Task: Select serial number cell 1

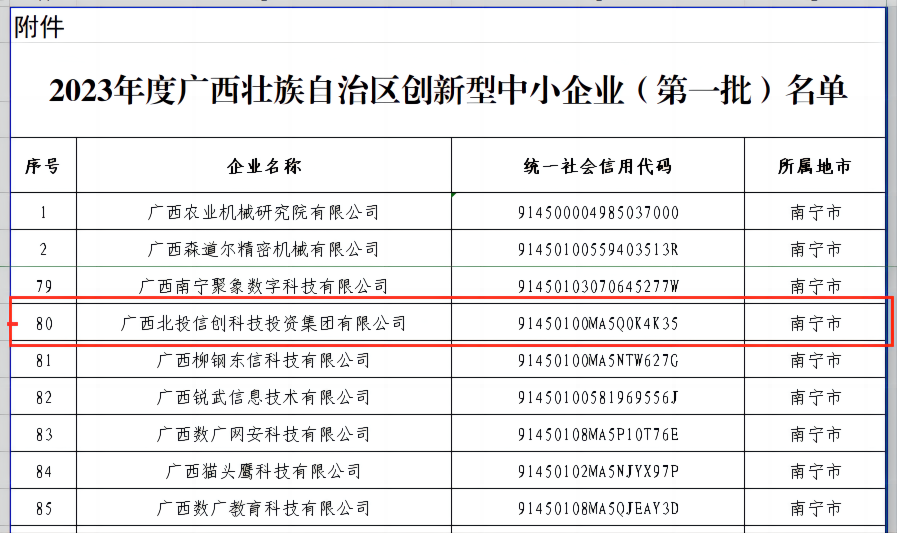Action: pos(43,212)
